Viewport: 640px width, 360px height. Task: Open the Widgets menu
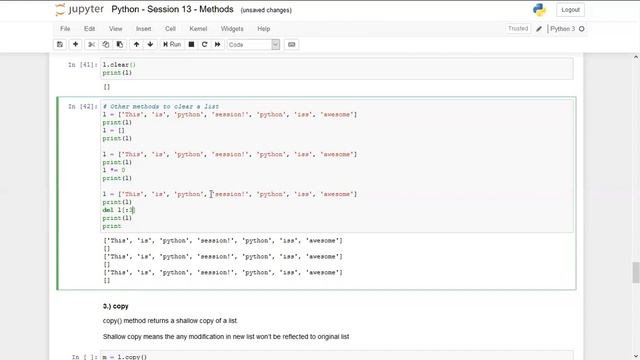(x=232, y=29)
